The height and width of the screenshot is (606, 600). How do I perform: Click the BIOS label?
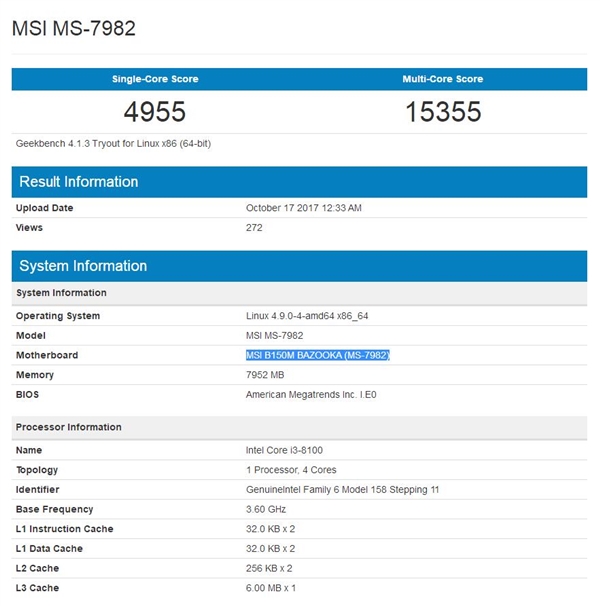27,395
